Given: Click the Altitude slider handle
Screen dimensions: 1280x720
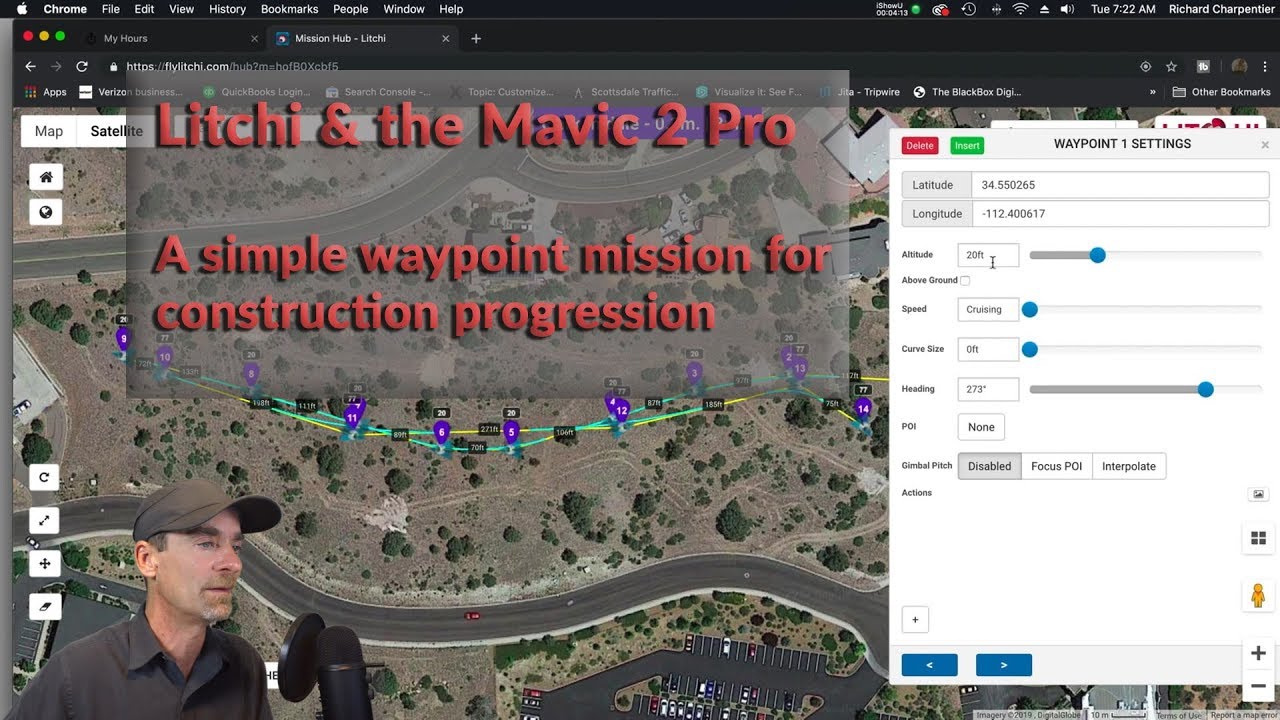Looking at the screenshot, I should (1097, 255).
